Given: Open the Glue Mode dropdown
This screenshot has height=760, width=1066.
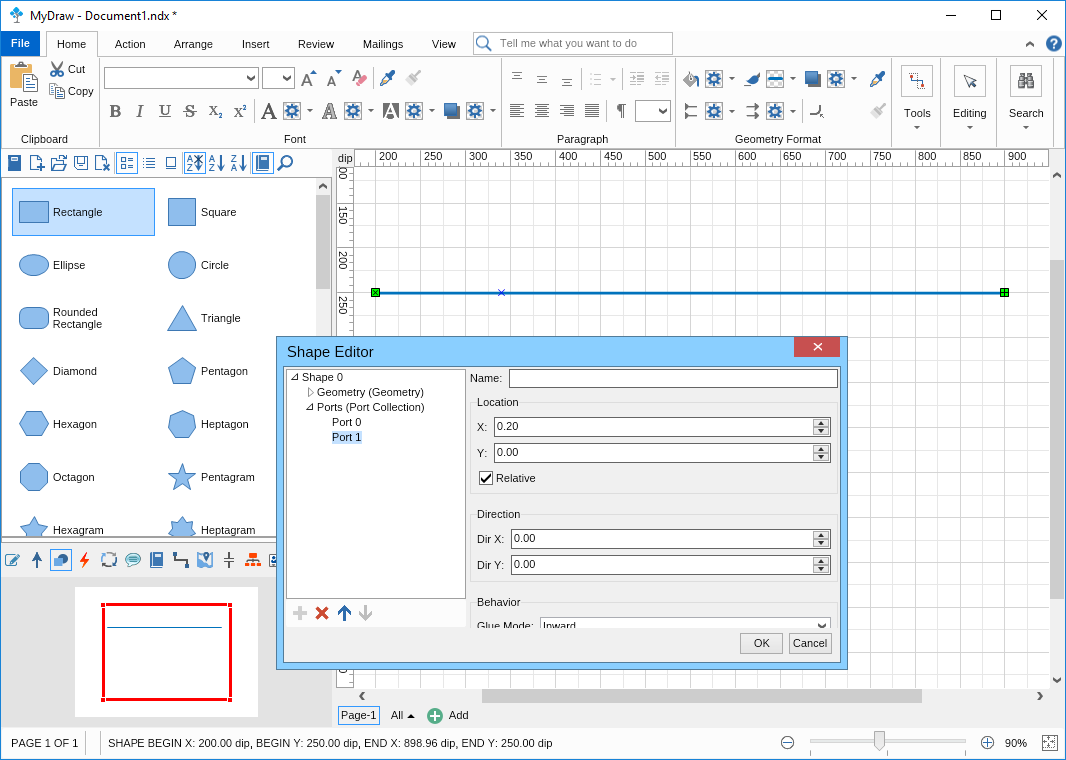Looking at the screenshot, I should click(685, 624).
